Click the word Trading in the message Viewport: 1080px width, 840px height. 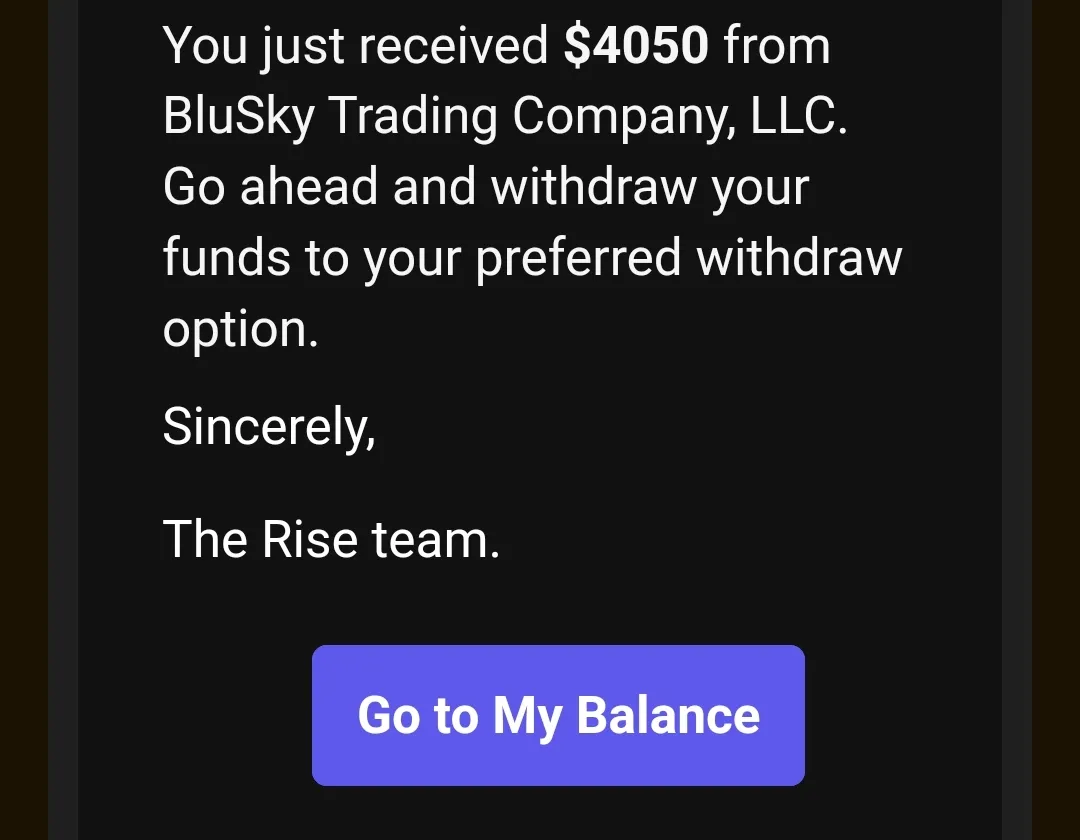coord(413,116)
